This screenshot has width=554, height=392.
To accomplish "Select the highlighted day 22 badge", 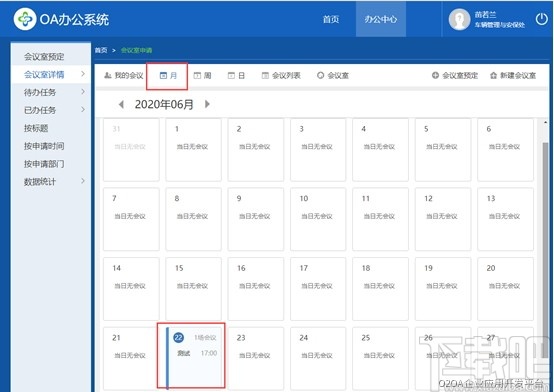I will pos(178,338).
